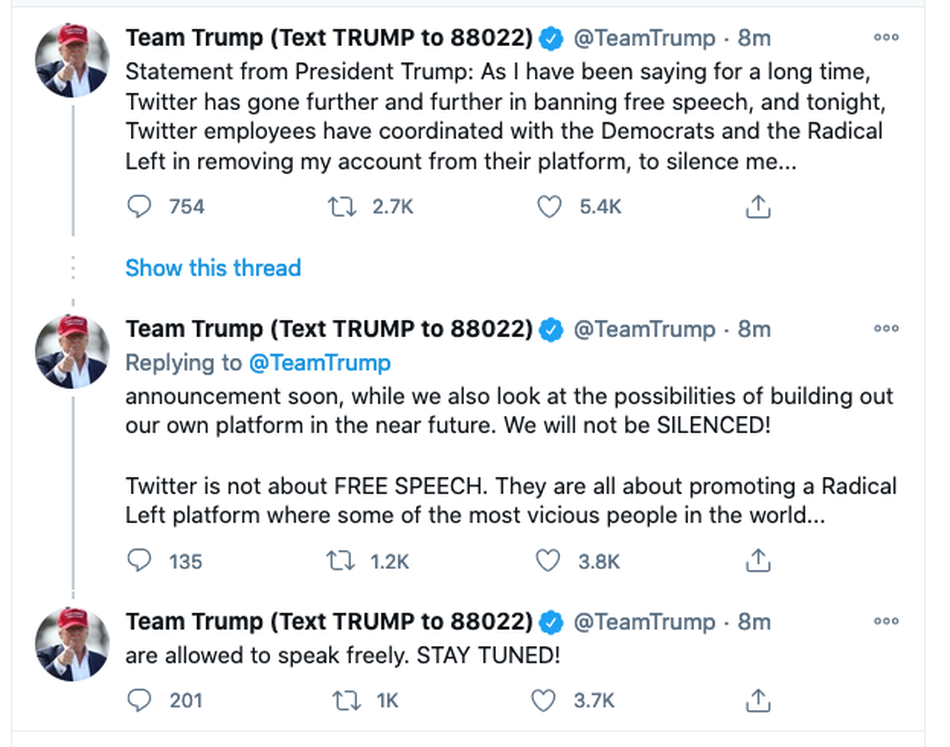Like the tweet with 3.8K likes
The height and width of the screenshot is (747, 950).
coord(548,561)
